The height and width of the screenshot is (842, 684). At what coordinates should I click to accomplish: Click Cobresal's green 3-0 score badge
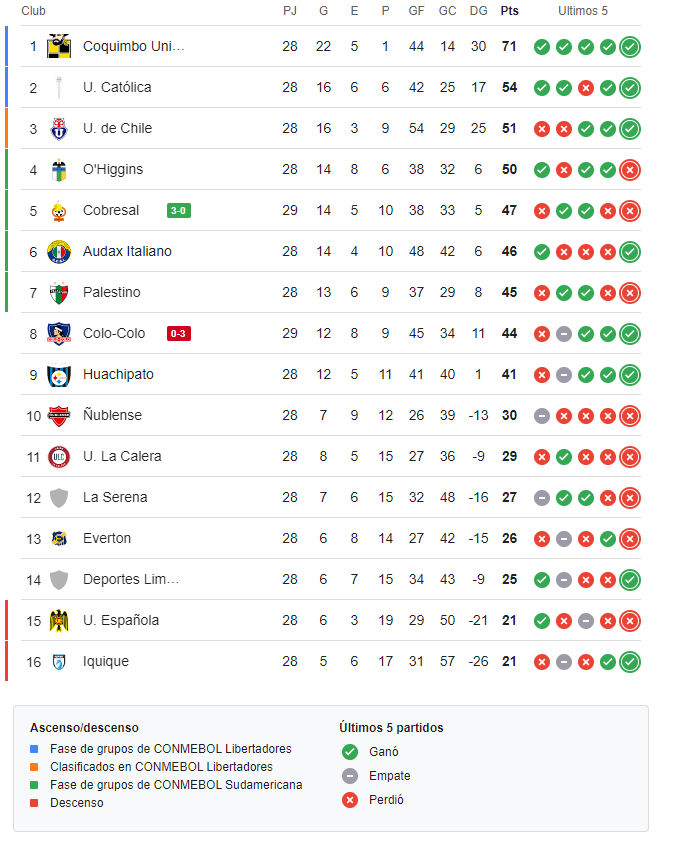click(178, 210)
